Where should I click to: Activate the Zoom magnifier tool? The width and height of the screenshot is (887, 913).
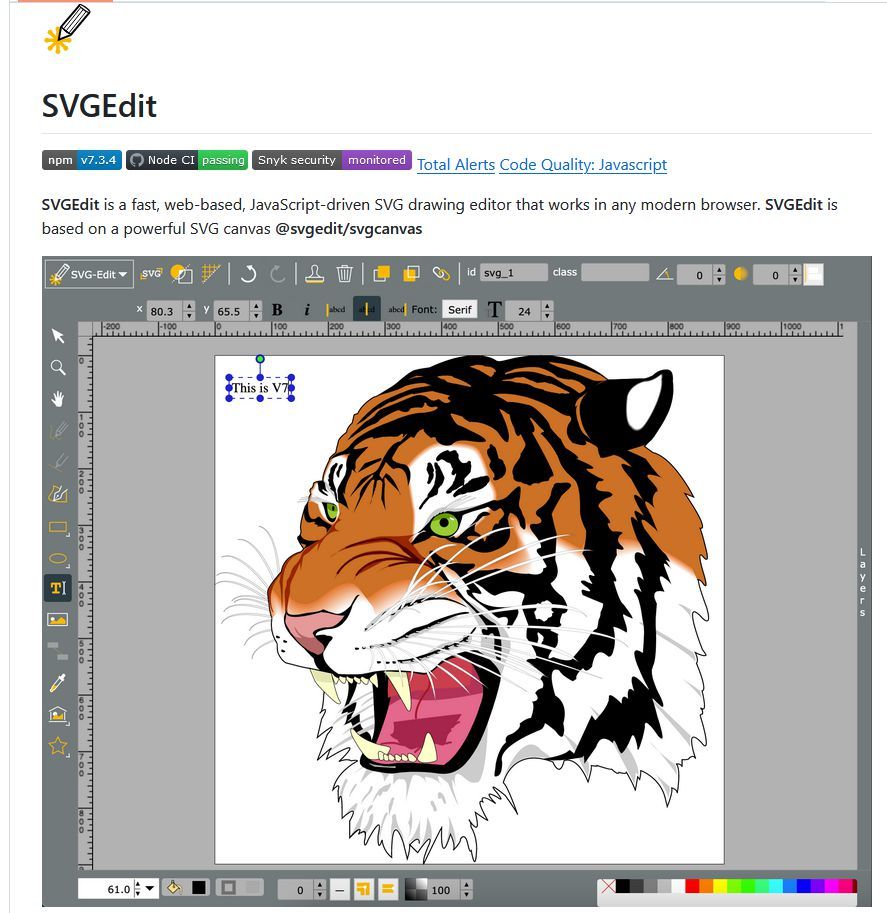tap(58, 367)
